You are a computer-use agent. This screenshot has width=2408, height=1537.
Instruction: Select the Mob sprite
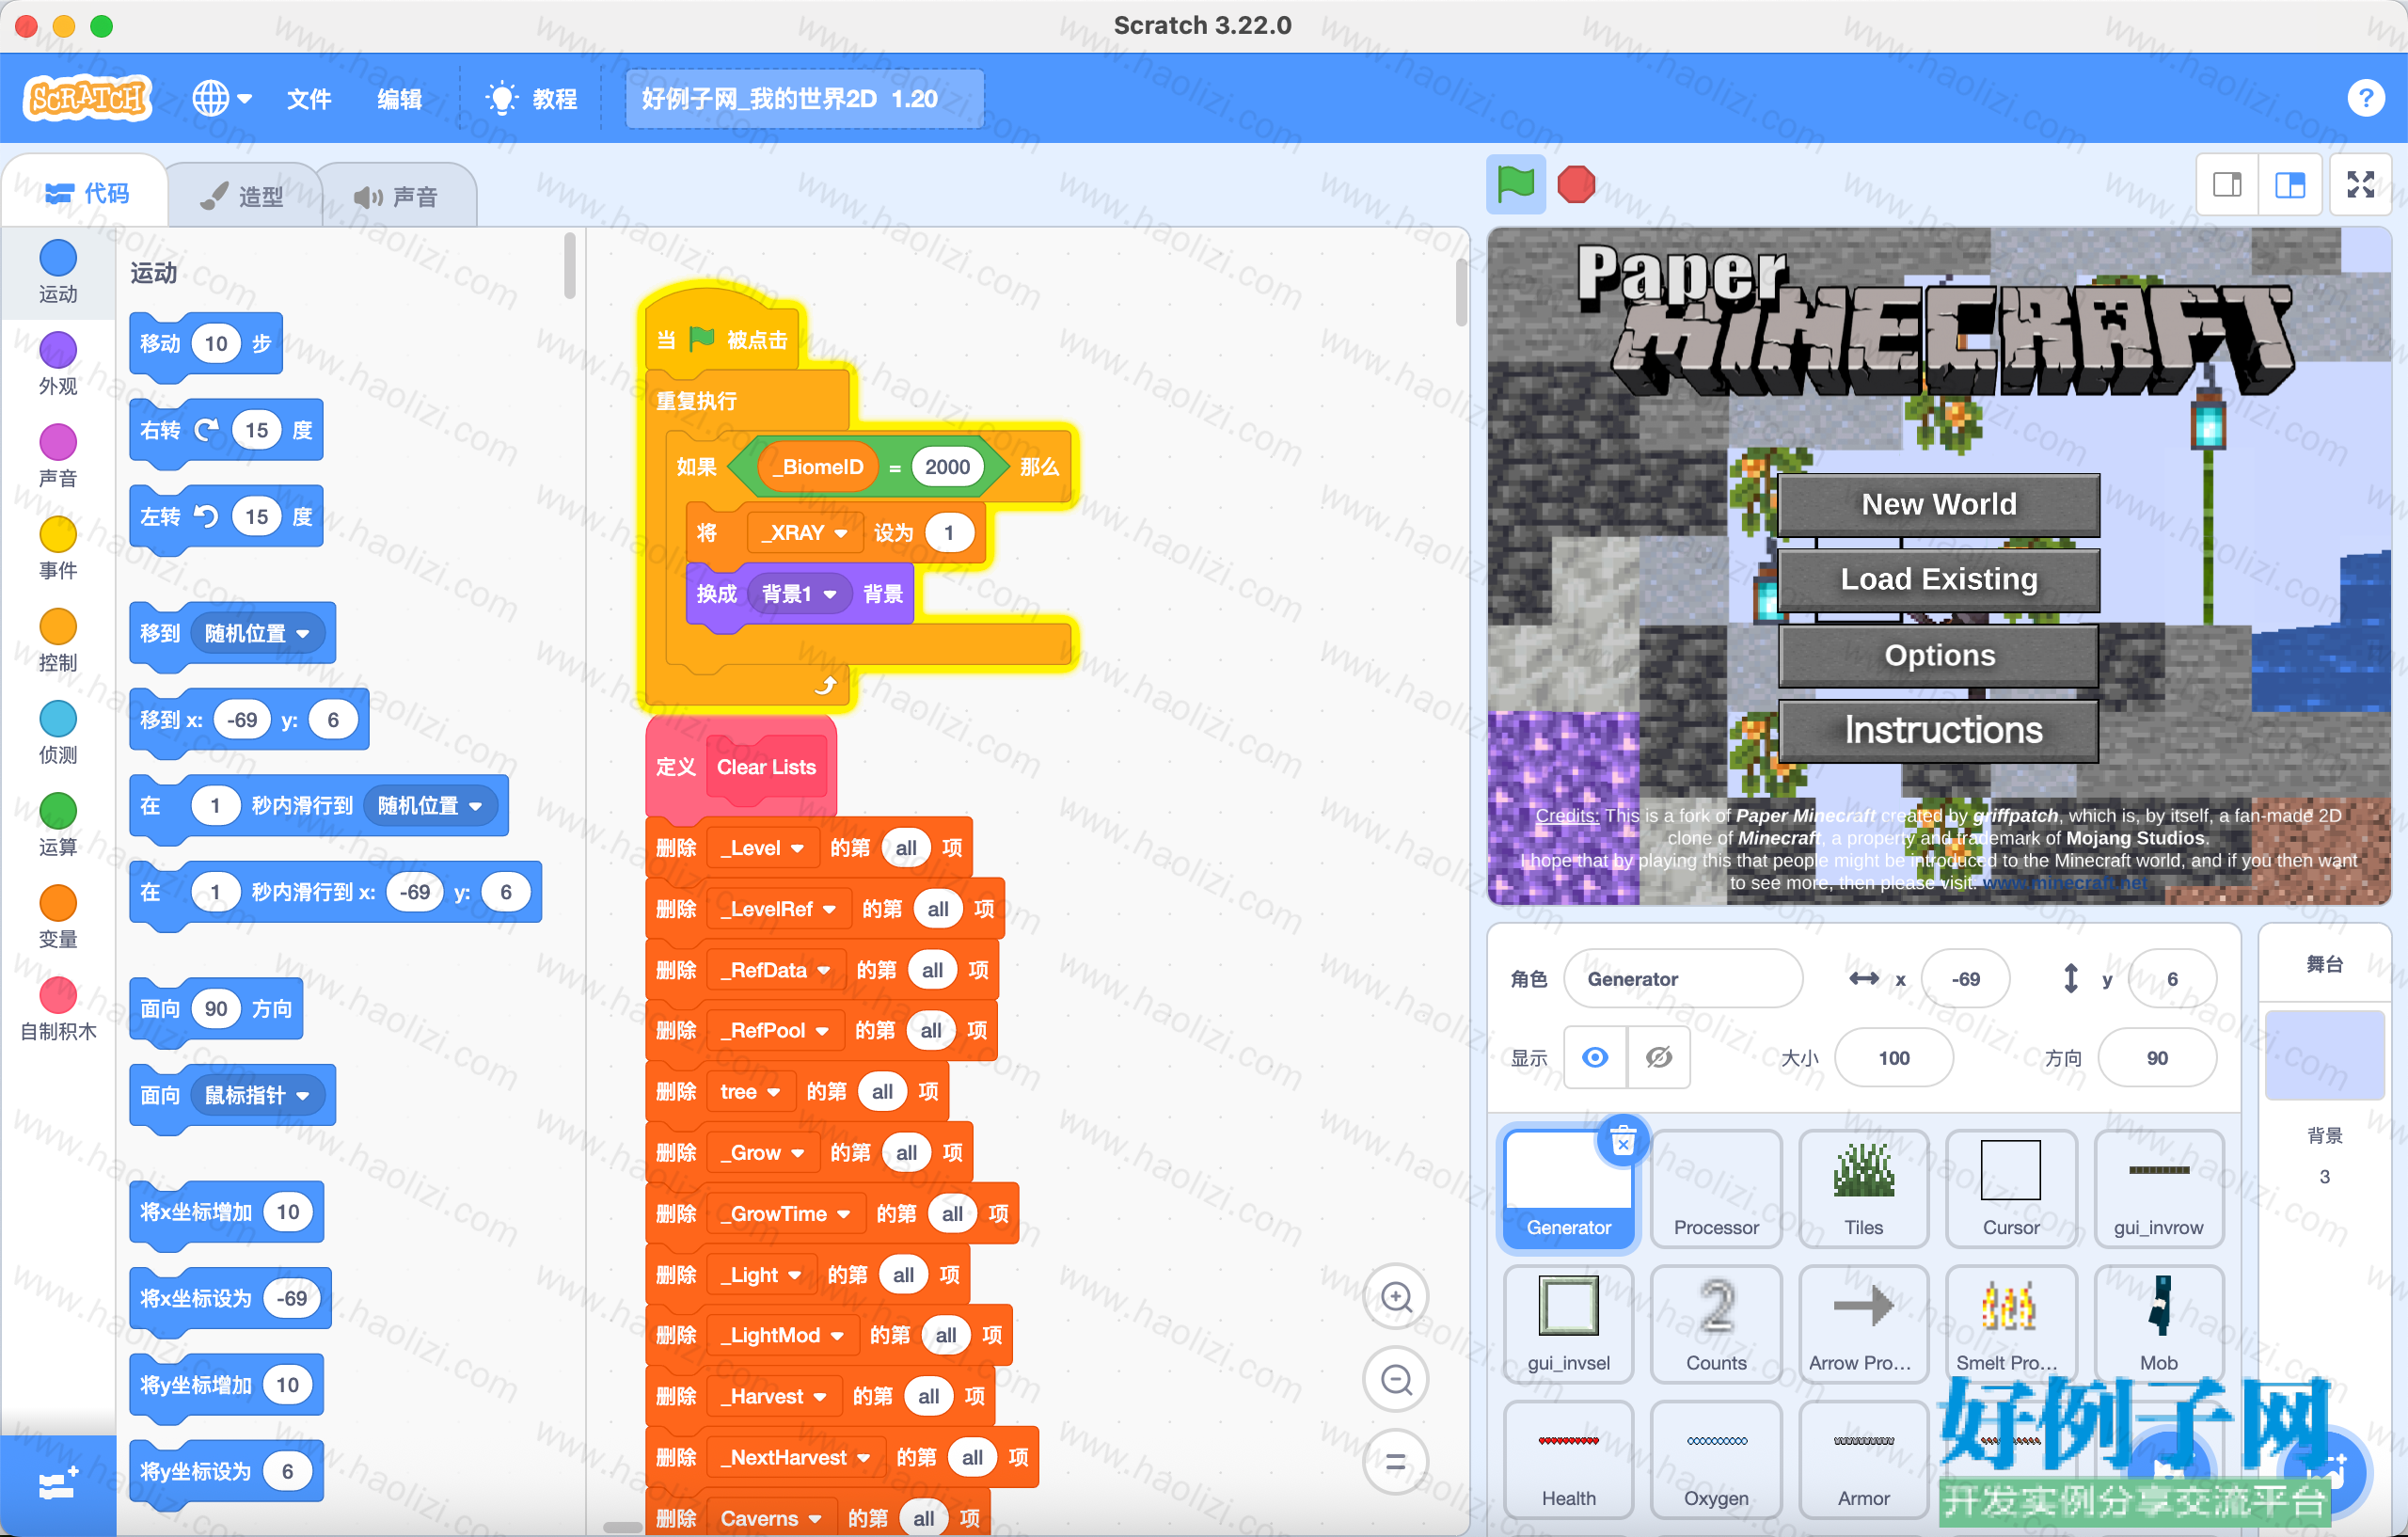point(2159,1324)
